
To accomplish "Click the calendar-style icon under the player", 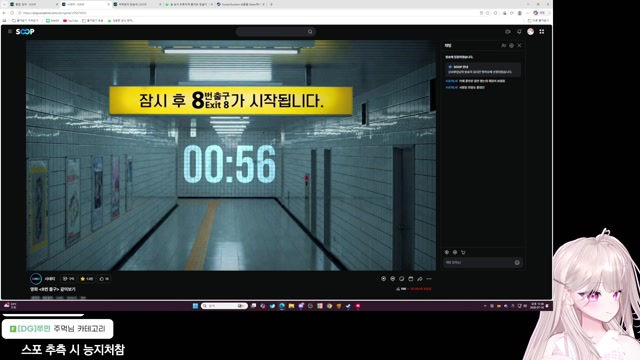I will (411, 279).
